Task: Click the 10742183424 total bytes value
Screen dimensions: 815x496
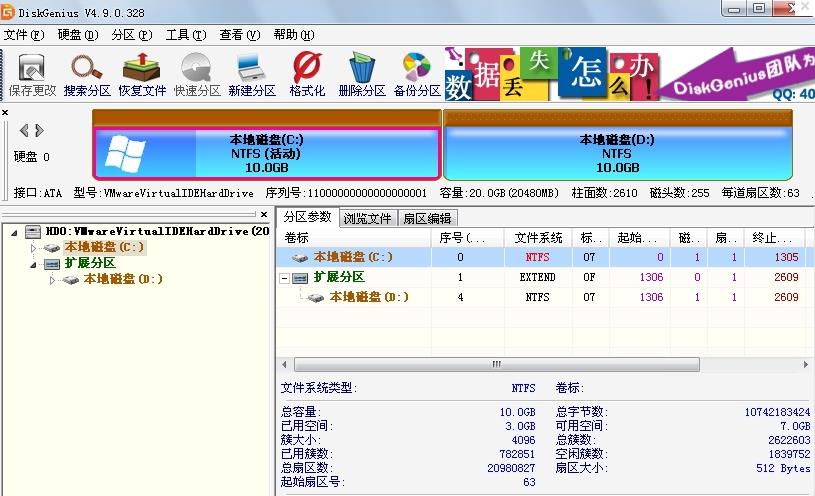Action: (777, 412)
